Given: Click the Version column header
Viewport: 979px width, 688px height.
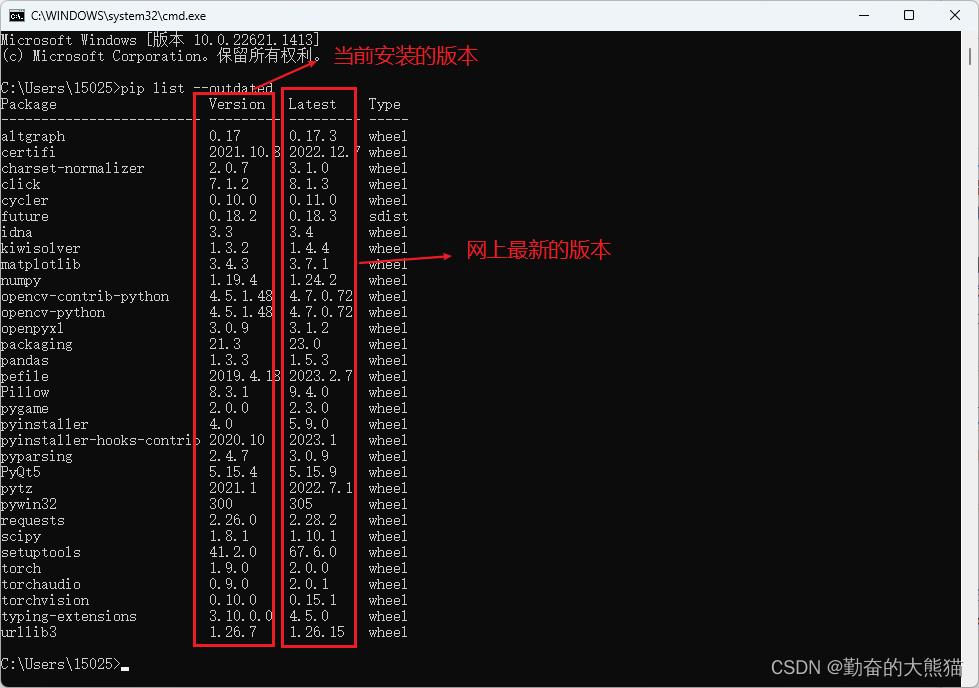Looking at the screenshot, I should [237, 104].
